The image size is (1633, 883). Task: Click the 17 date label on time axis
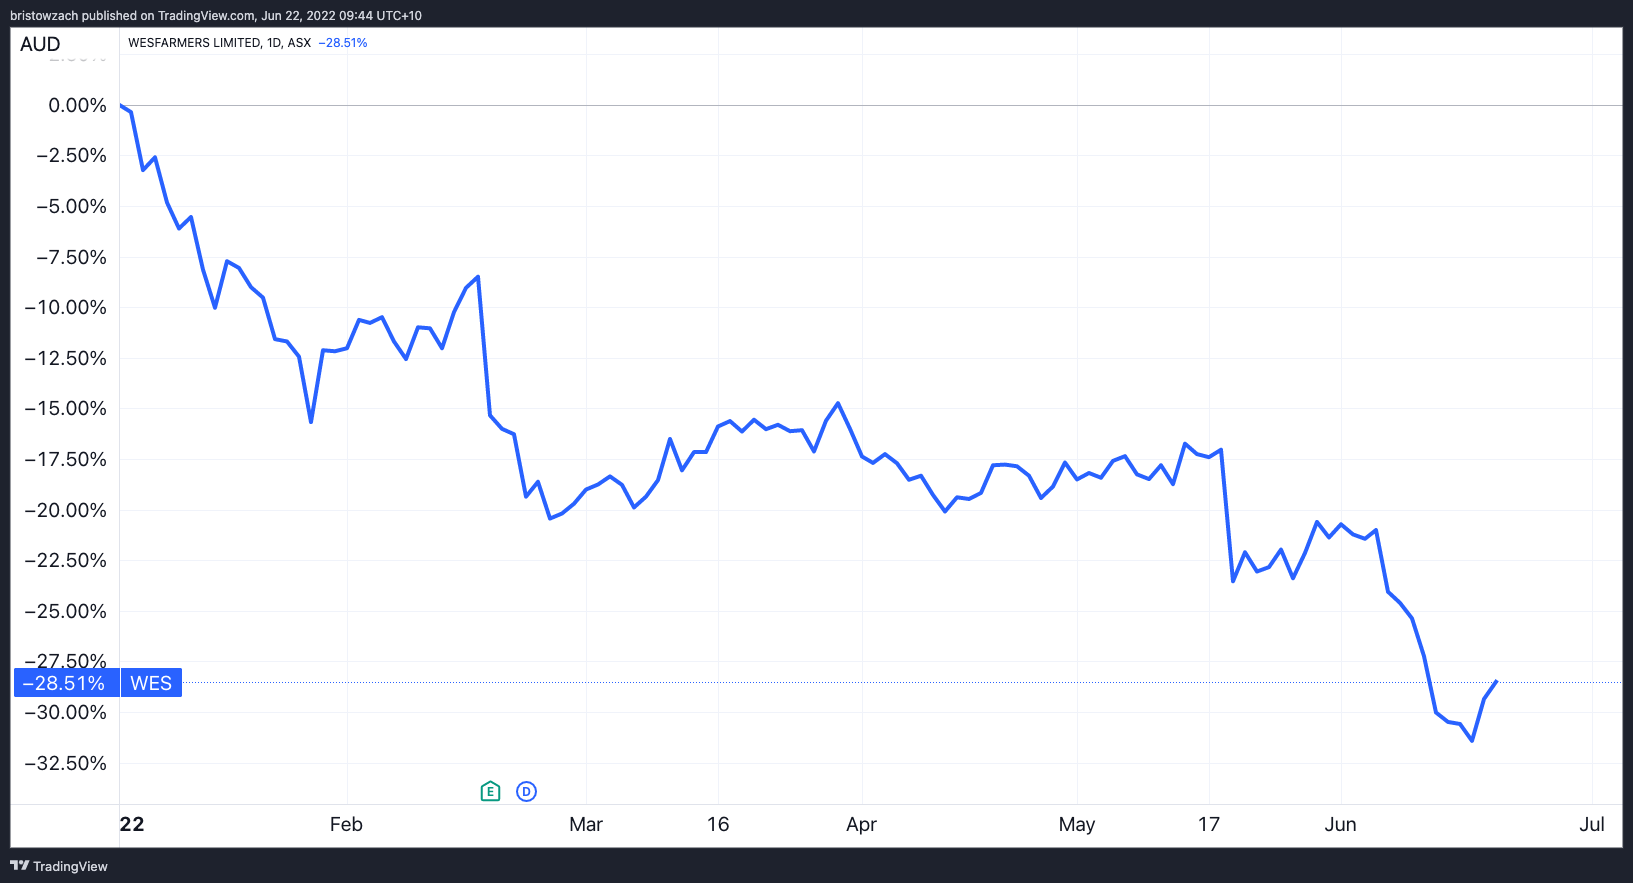[x=1209, y=824]
